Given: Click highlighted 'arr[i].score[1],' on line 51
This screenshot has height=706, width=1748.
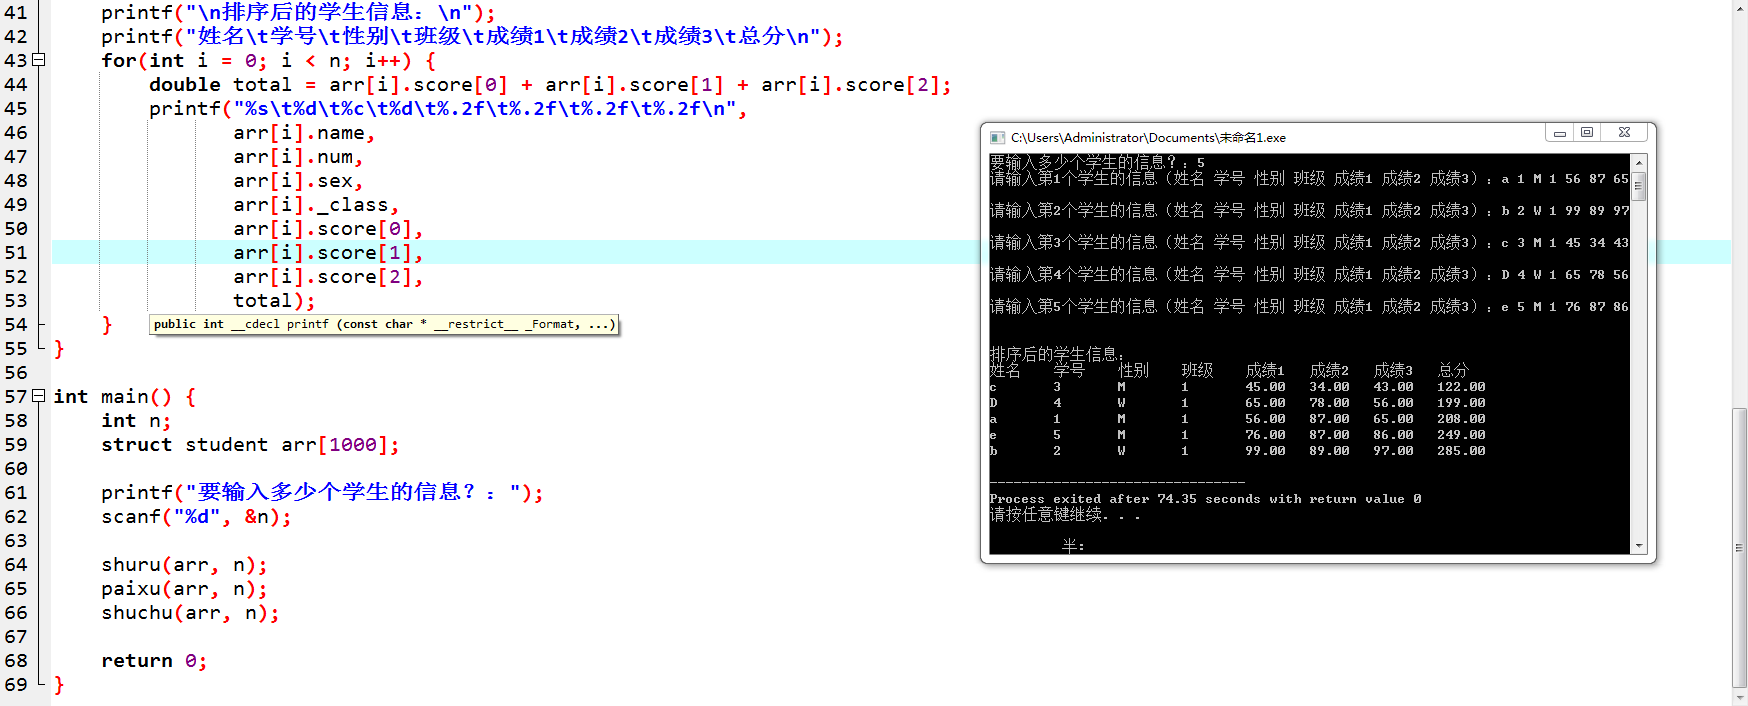Looking at the screenshot, I should [328, 253].
